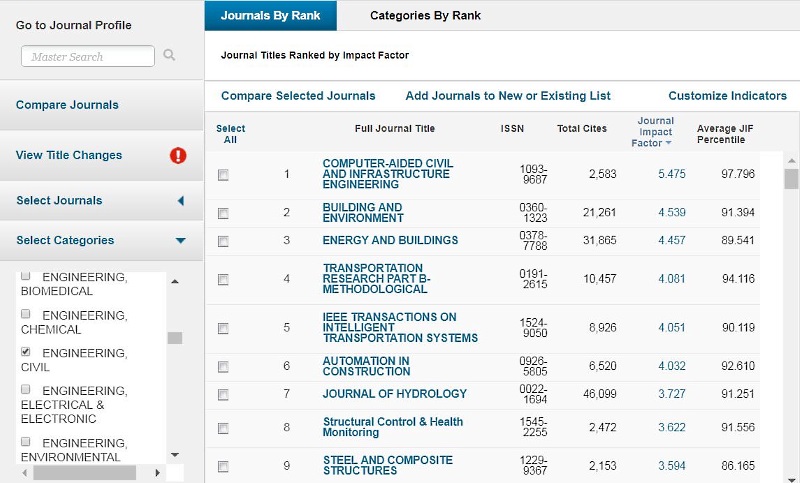This screenshot has height=483, width=800.
Task: Select checkbox for Computer-Aided Civil journal
Action: (223, 175)
